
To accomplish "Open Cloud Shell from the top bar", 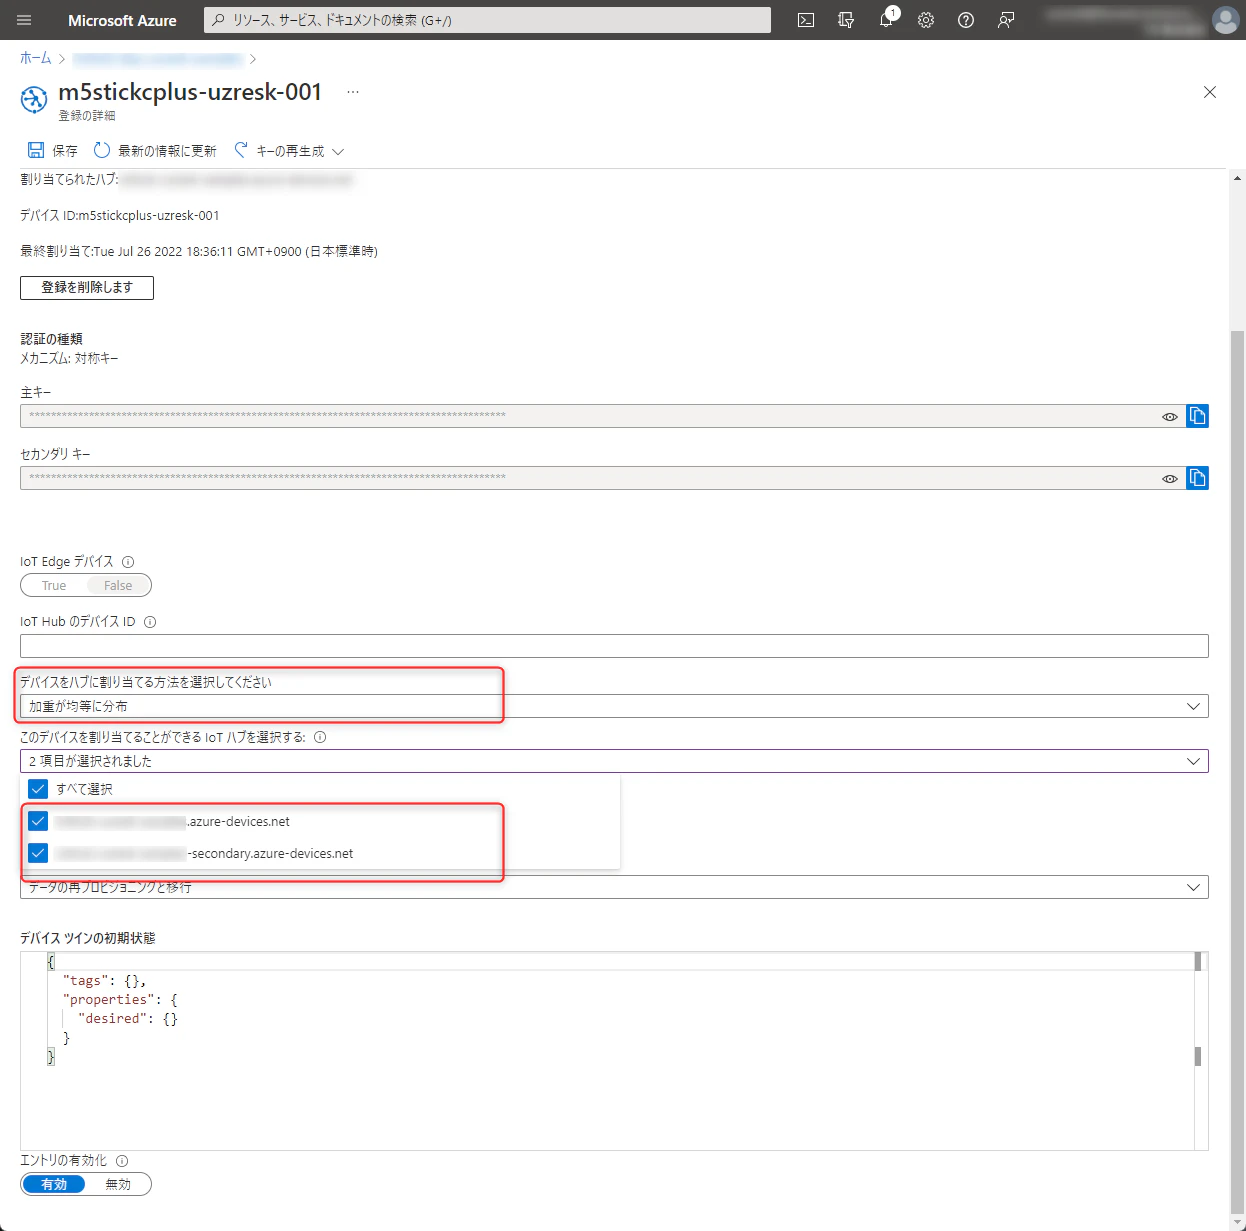I will tap(806, 20).
